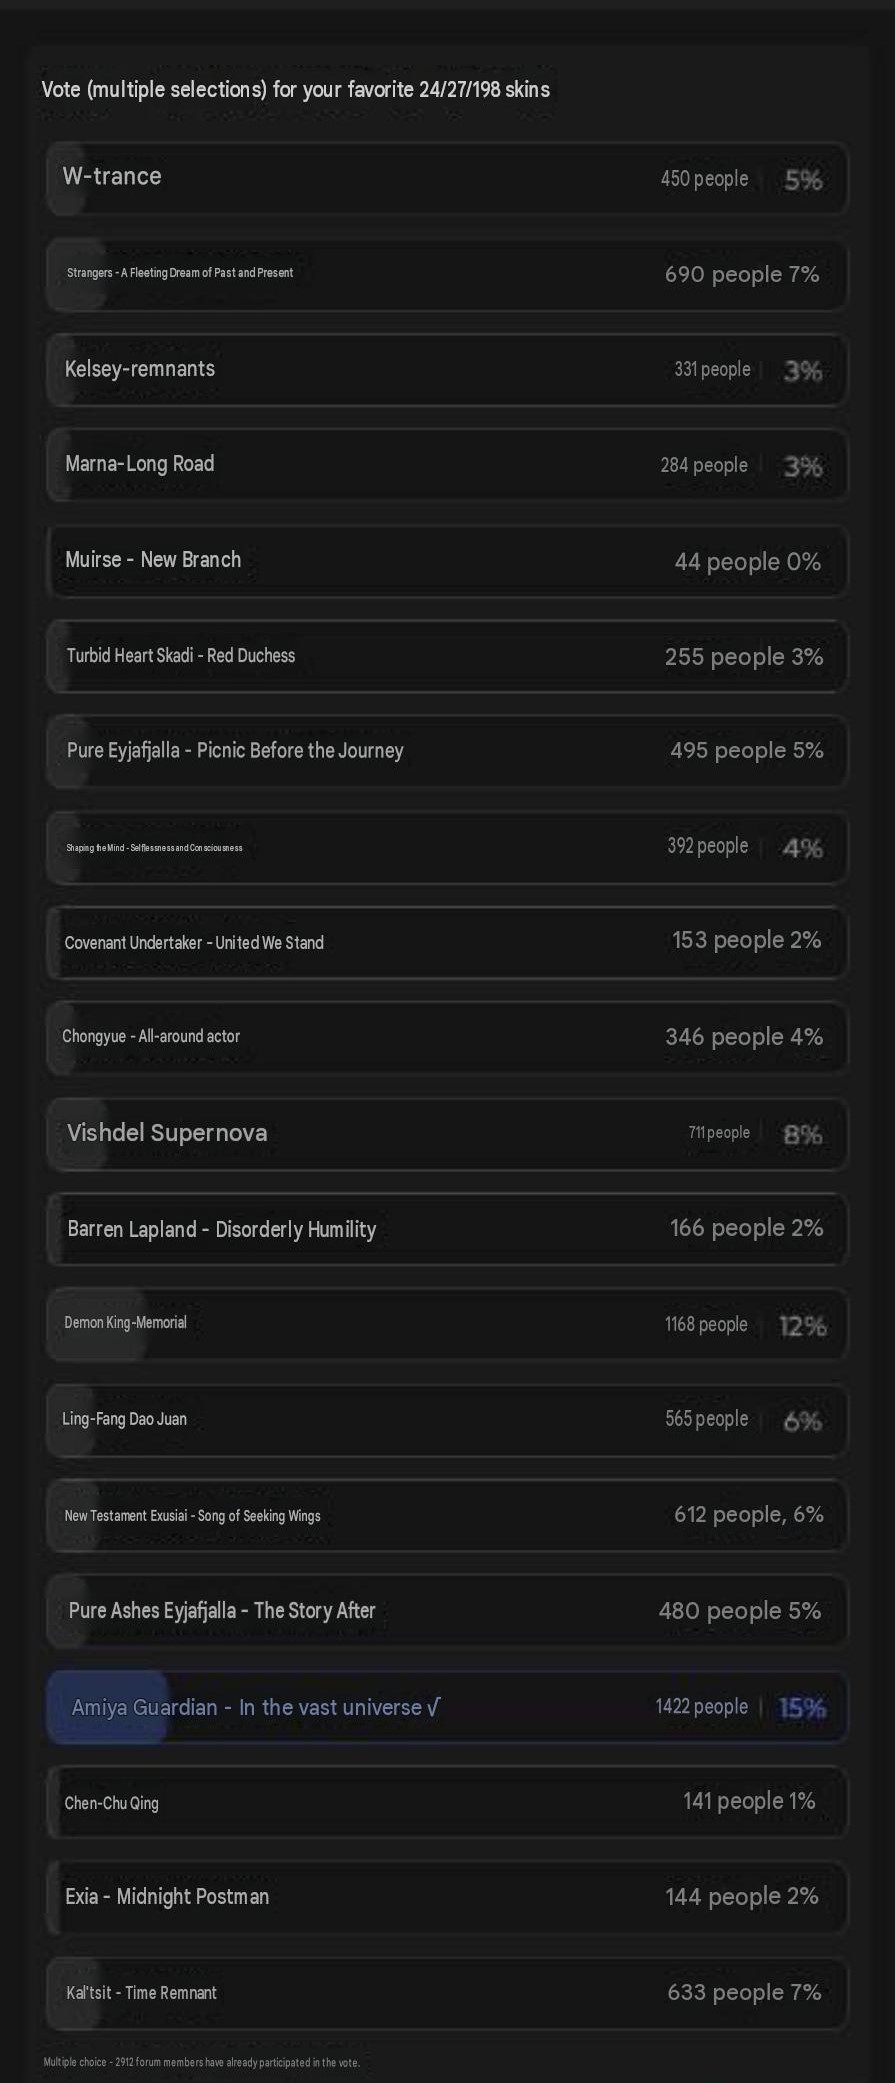
Task: Choose the Vishdel Supernova poll row
Action: (x=447, y=1134)
